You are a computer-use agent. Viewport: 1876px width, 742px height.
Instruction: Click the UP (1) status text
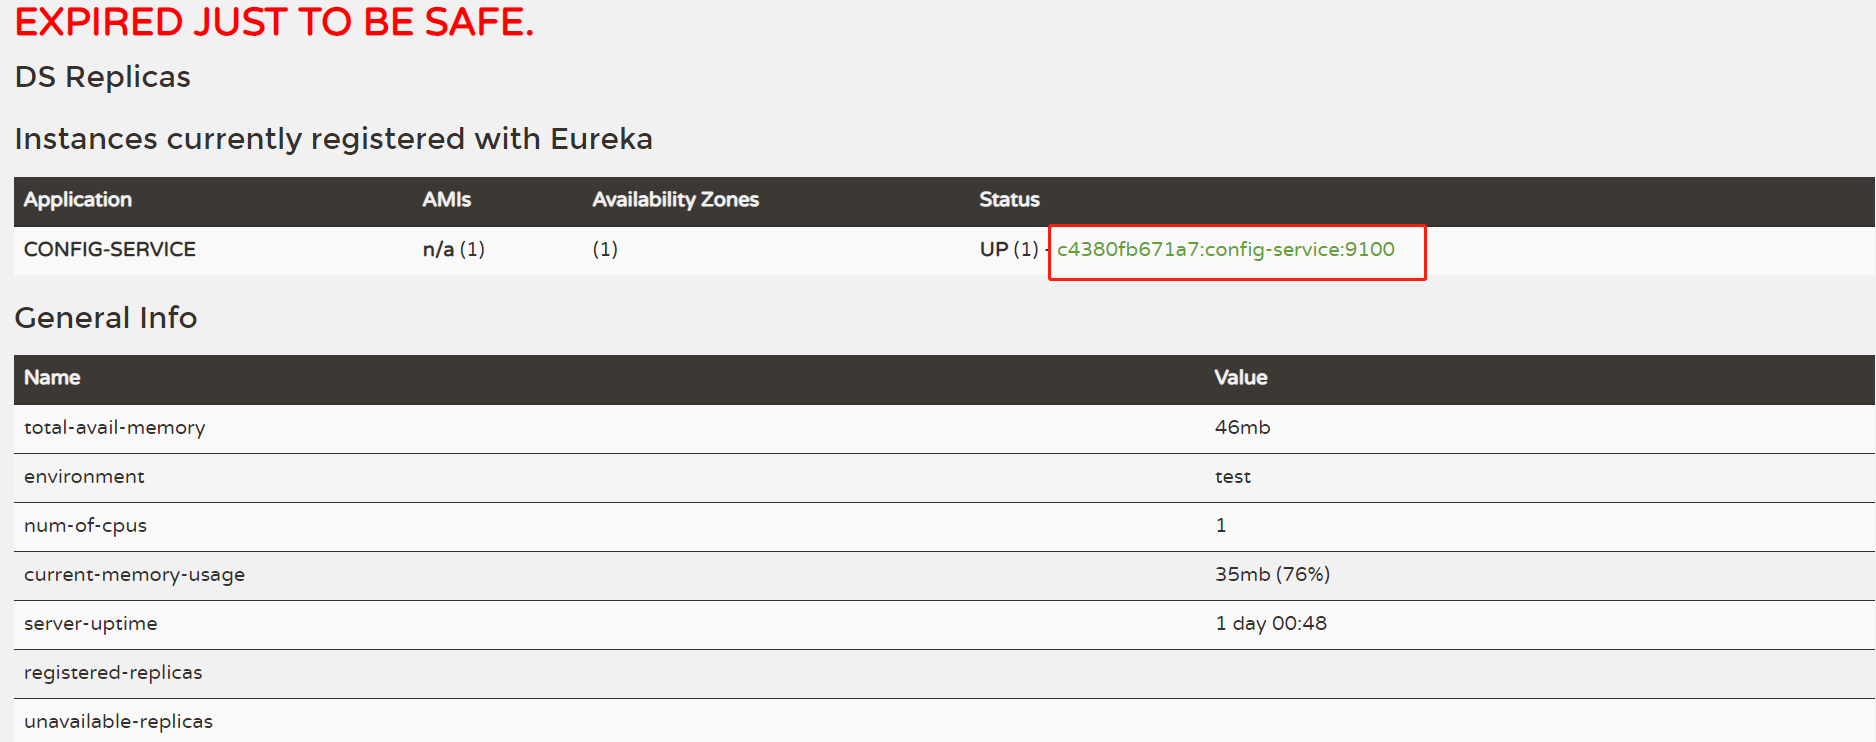pos(1008,250)
